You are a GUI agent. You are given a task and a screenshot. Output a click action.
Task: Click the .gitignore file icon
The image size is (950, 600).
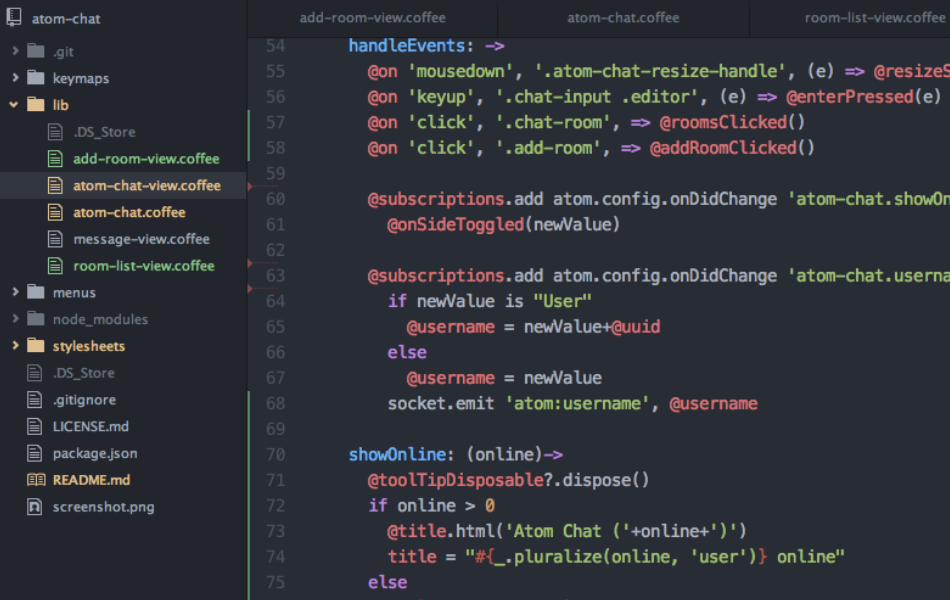coord(35,399)
